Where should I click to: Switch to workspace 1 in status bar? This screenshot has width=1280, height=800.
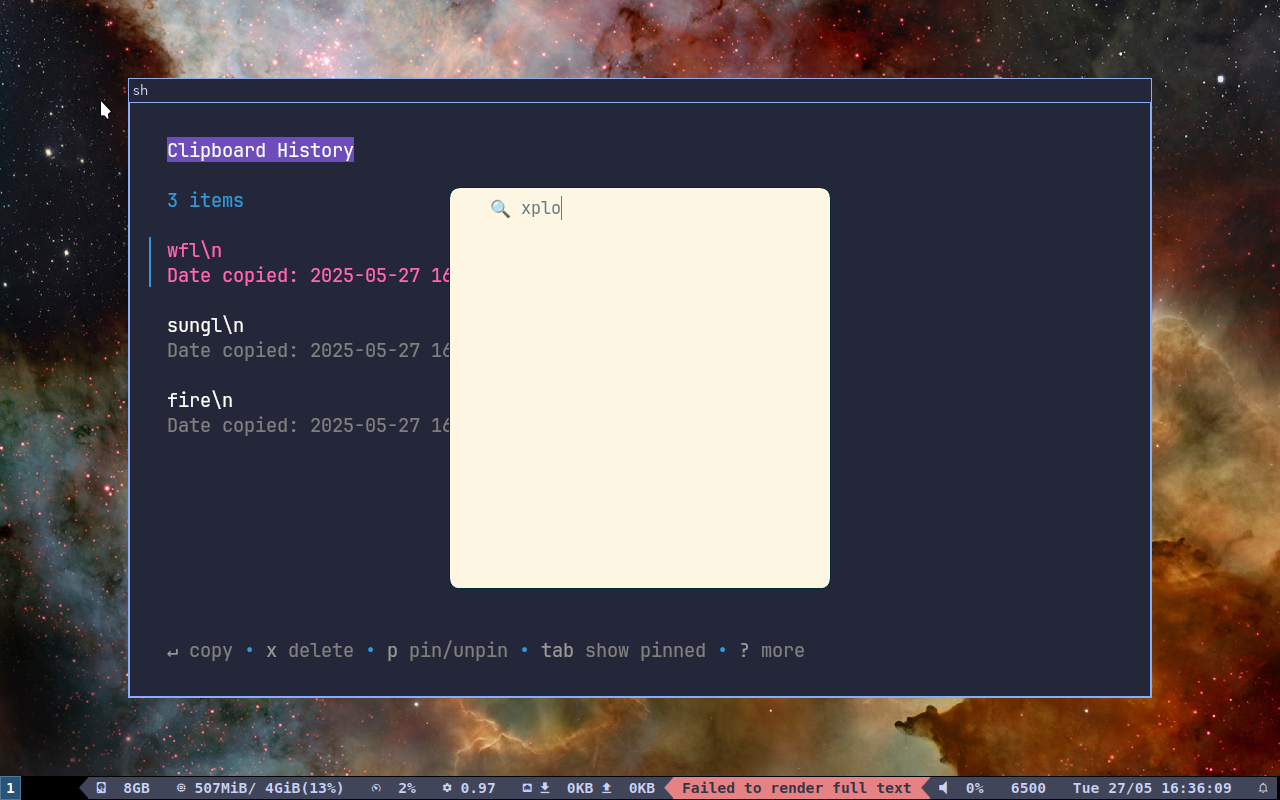[x=10, y=788]
